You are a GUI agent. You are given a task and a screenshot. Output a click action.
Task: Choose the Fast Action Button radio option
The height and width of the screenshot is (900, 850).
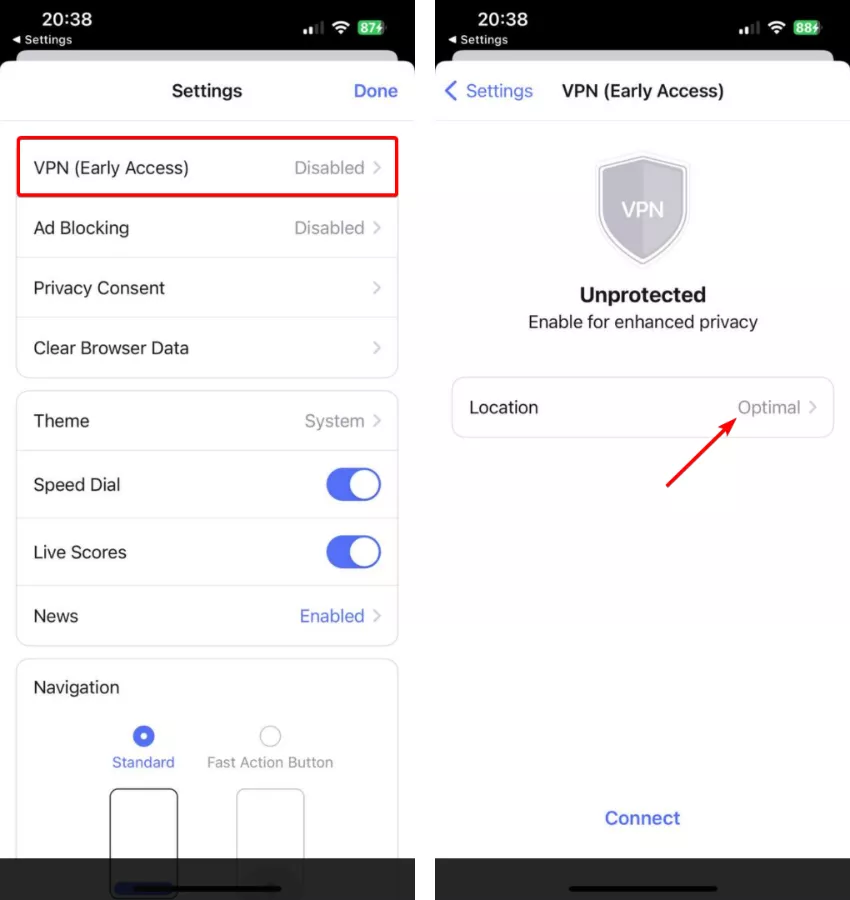click(270, 736)
